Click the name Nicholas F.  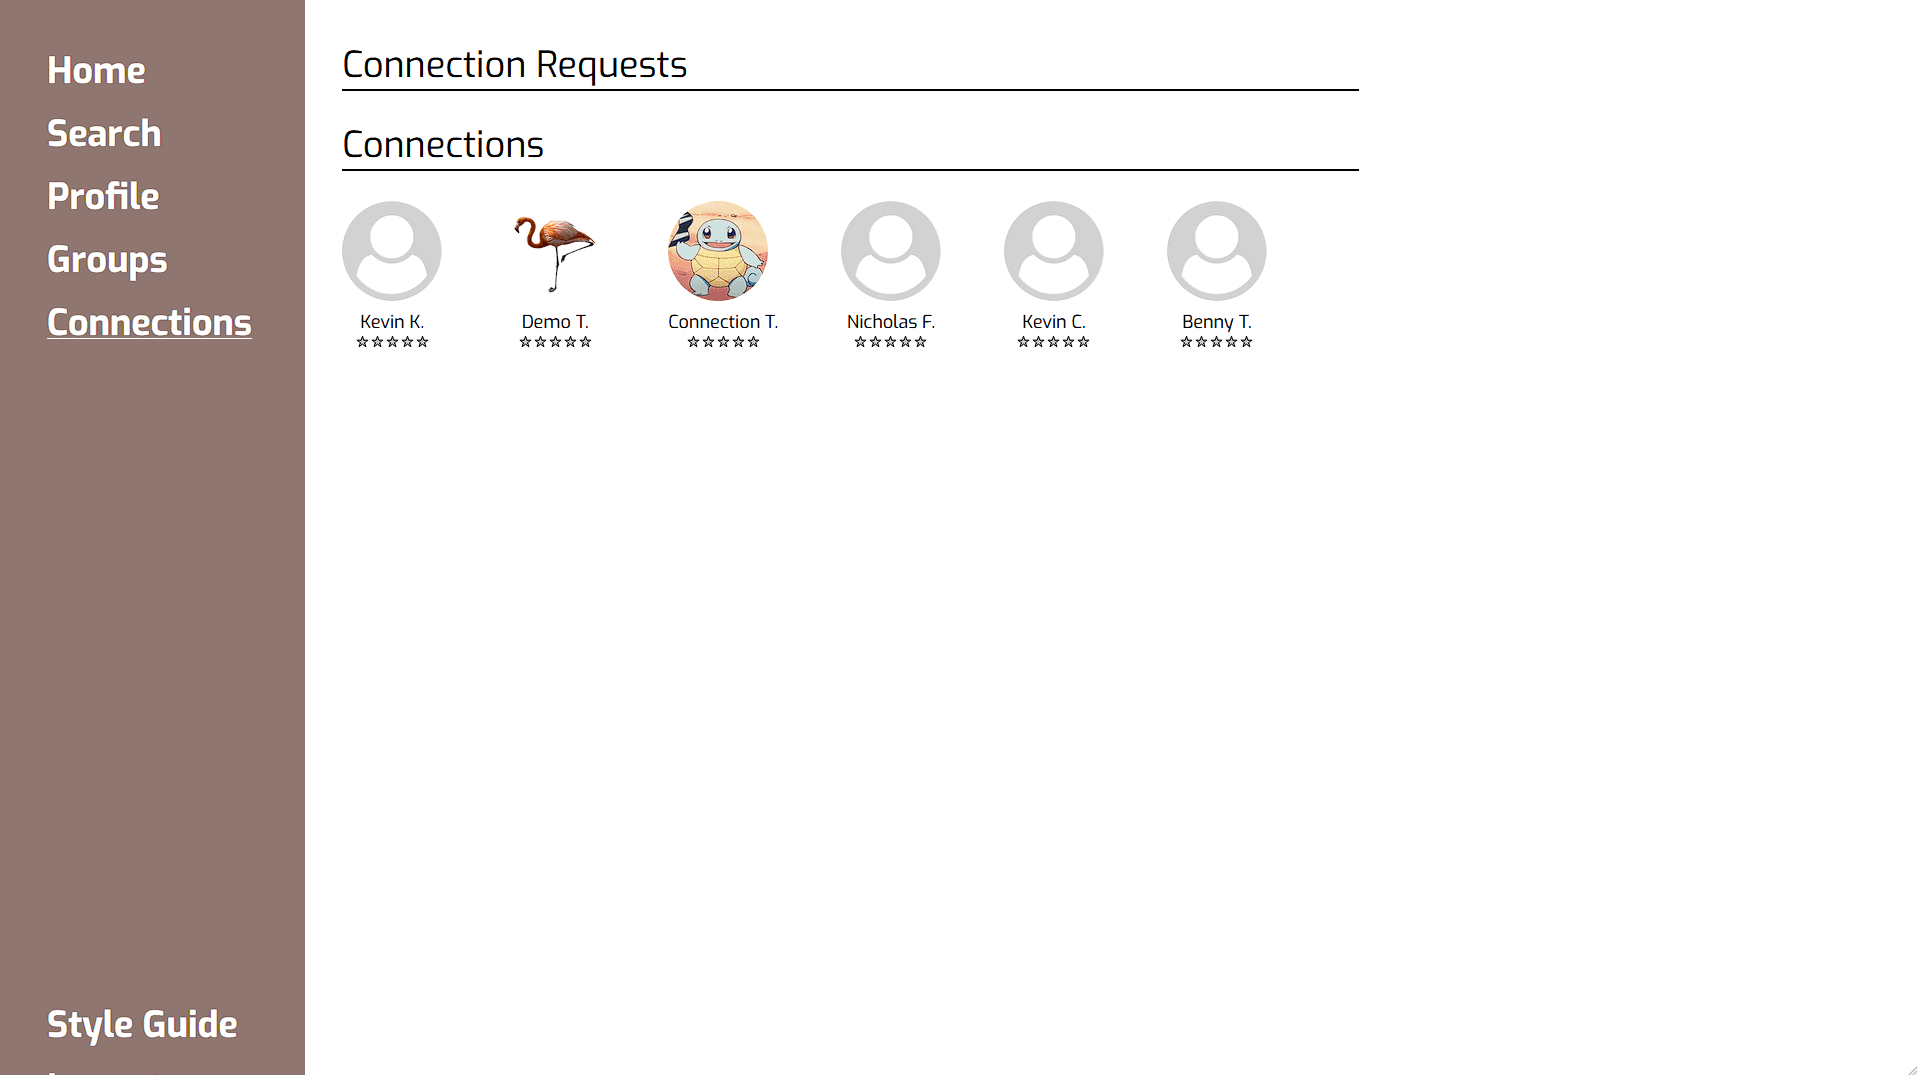890,321
